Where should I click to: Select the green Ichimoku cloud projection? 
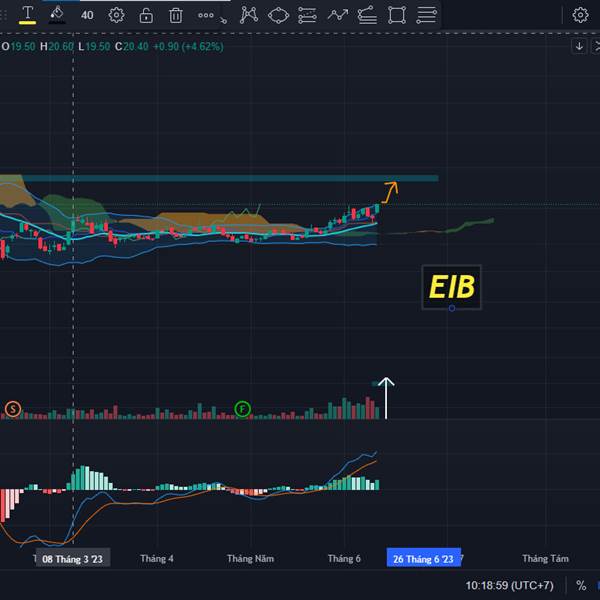click(471, 225)
